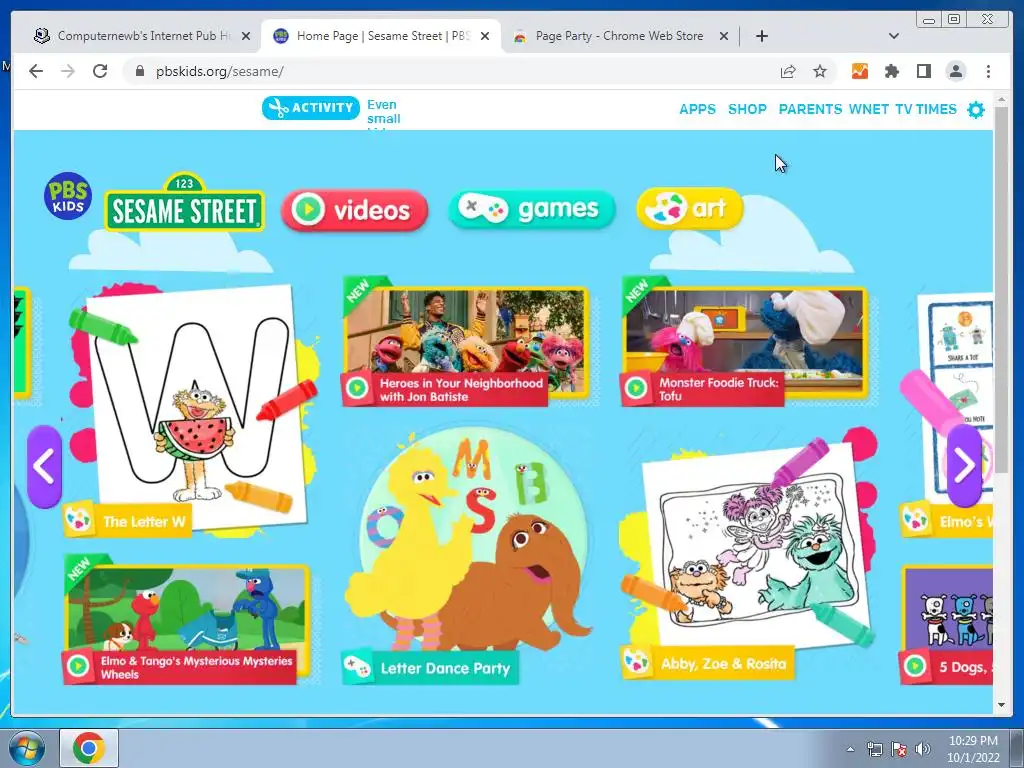Reload the Sesame Street page
The image size is (1024, 768).
100,71
